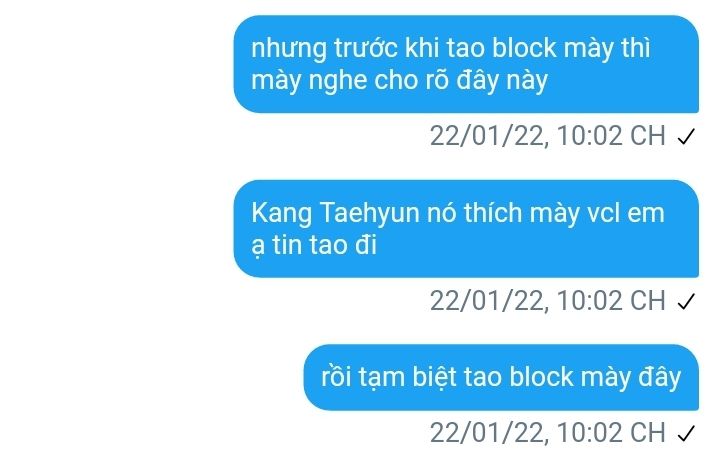Click the sent checkmark below the Kang Taehyun message
Viewport: 720px width, 470px height.
point(686,302)
